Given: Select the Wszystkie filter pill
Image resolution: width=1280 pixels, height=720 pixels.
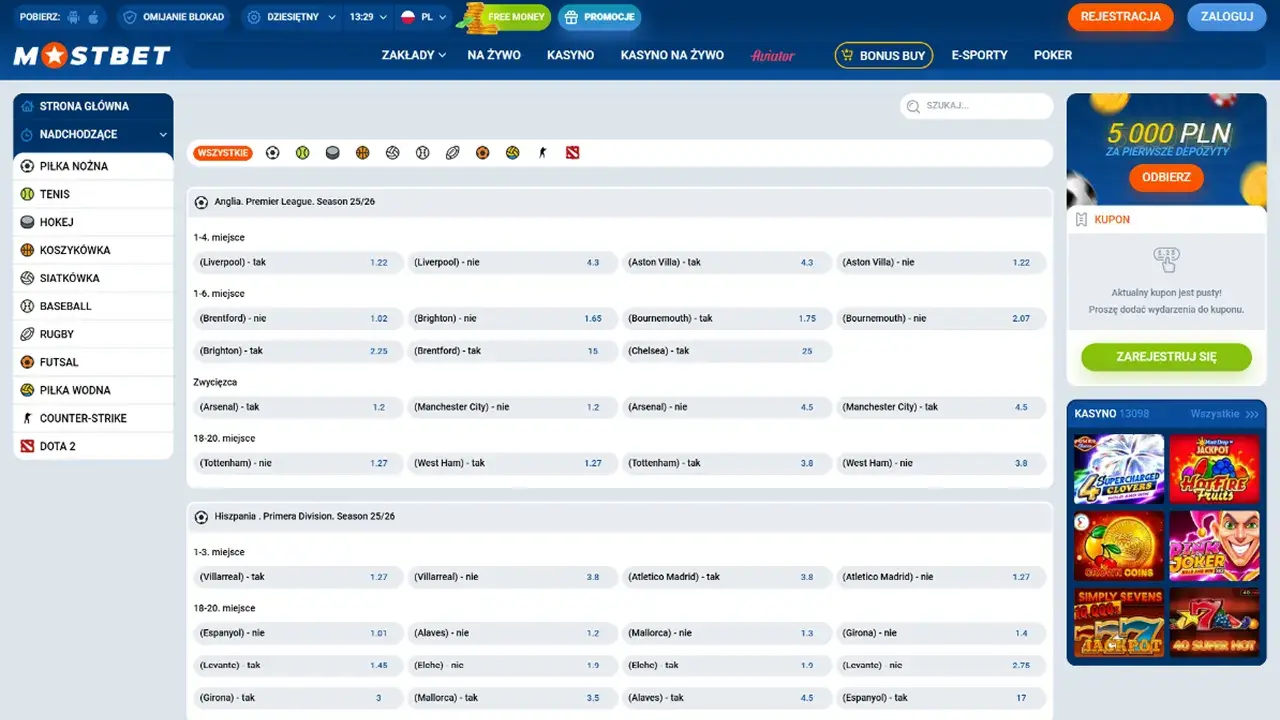Looking at the screenshot, I should [223, 153].
